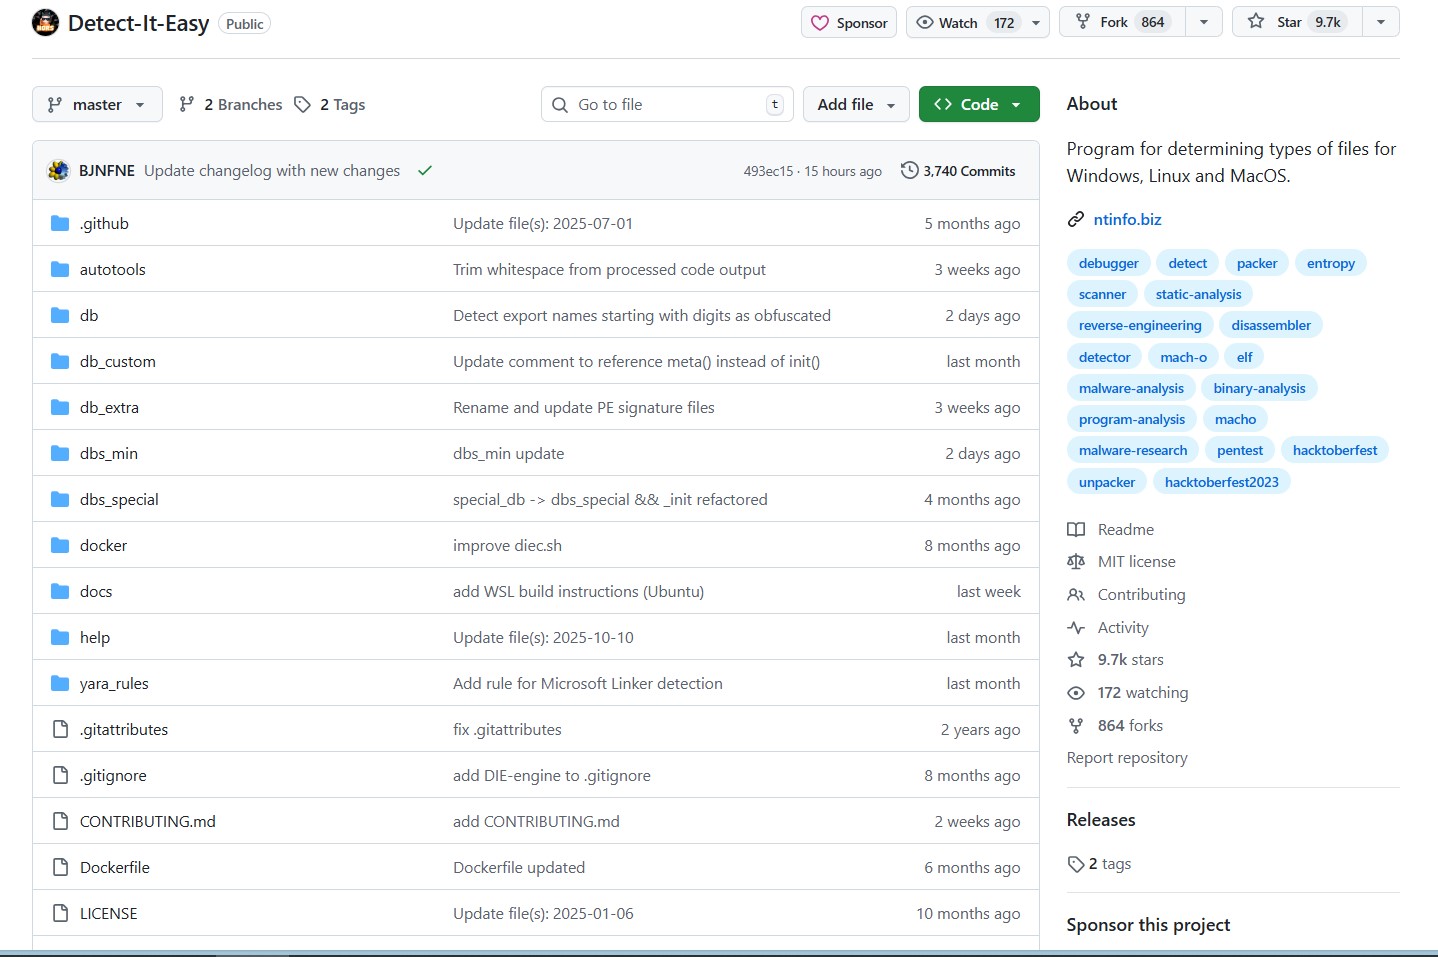Open the MIT license link

[1136, 562]
